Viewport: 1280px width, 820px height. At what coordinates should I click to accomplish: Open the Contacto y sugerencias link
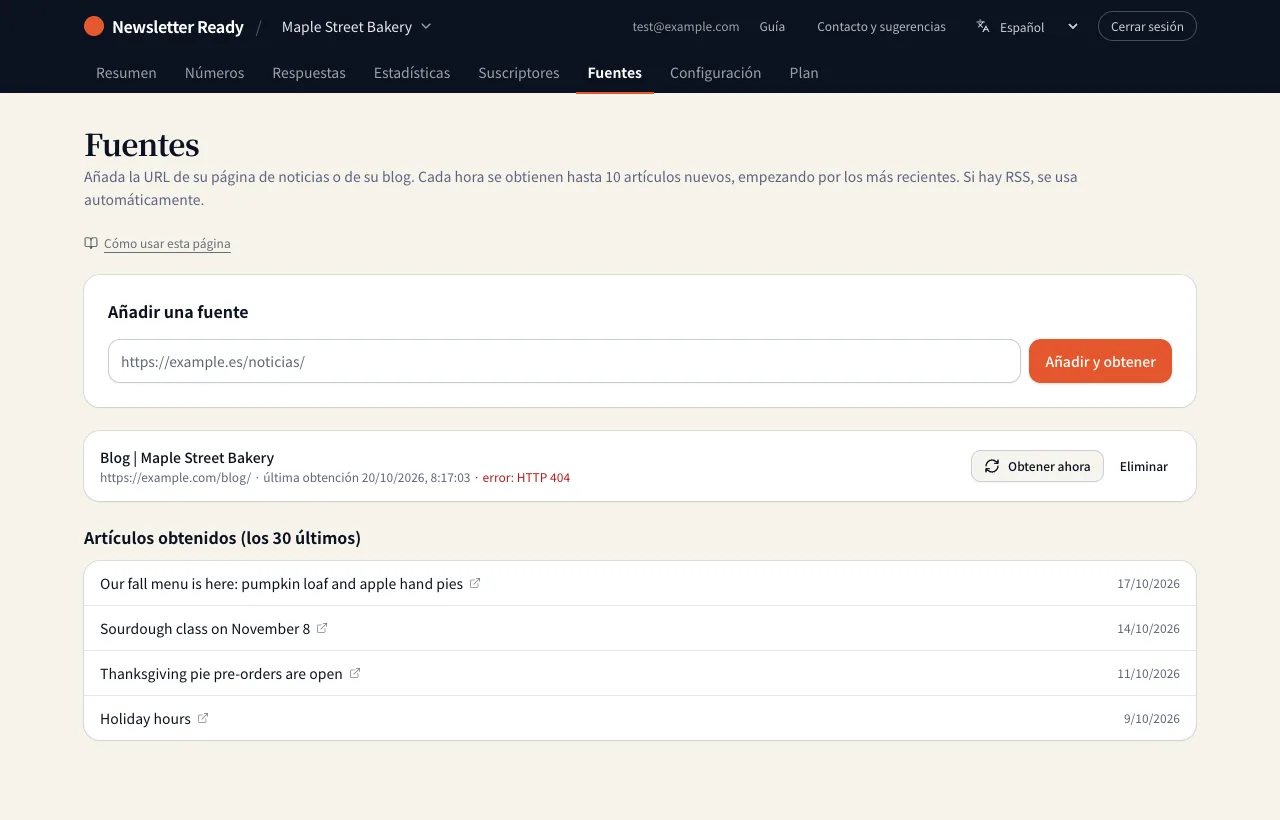(x=881, y=27)
